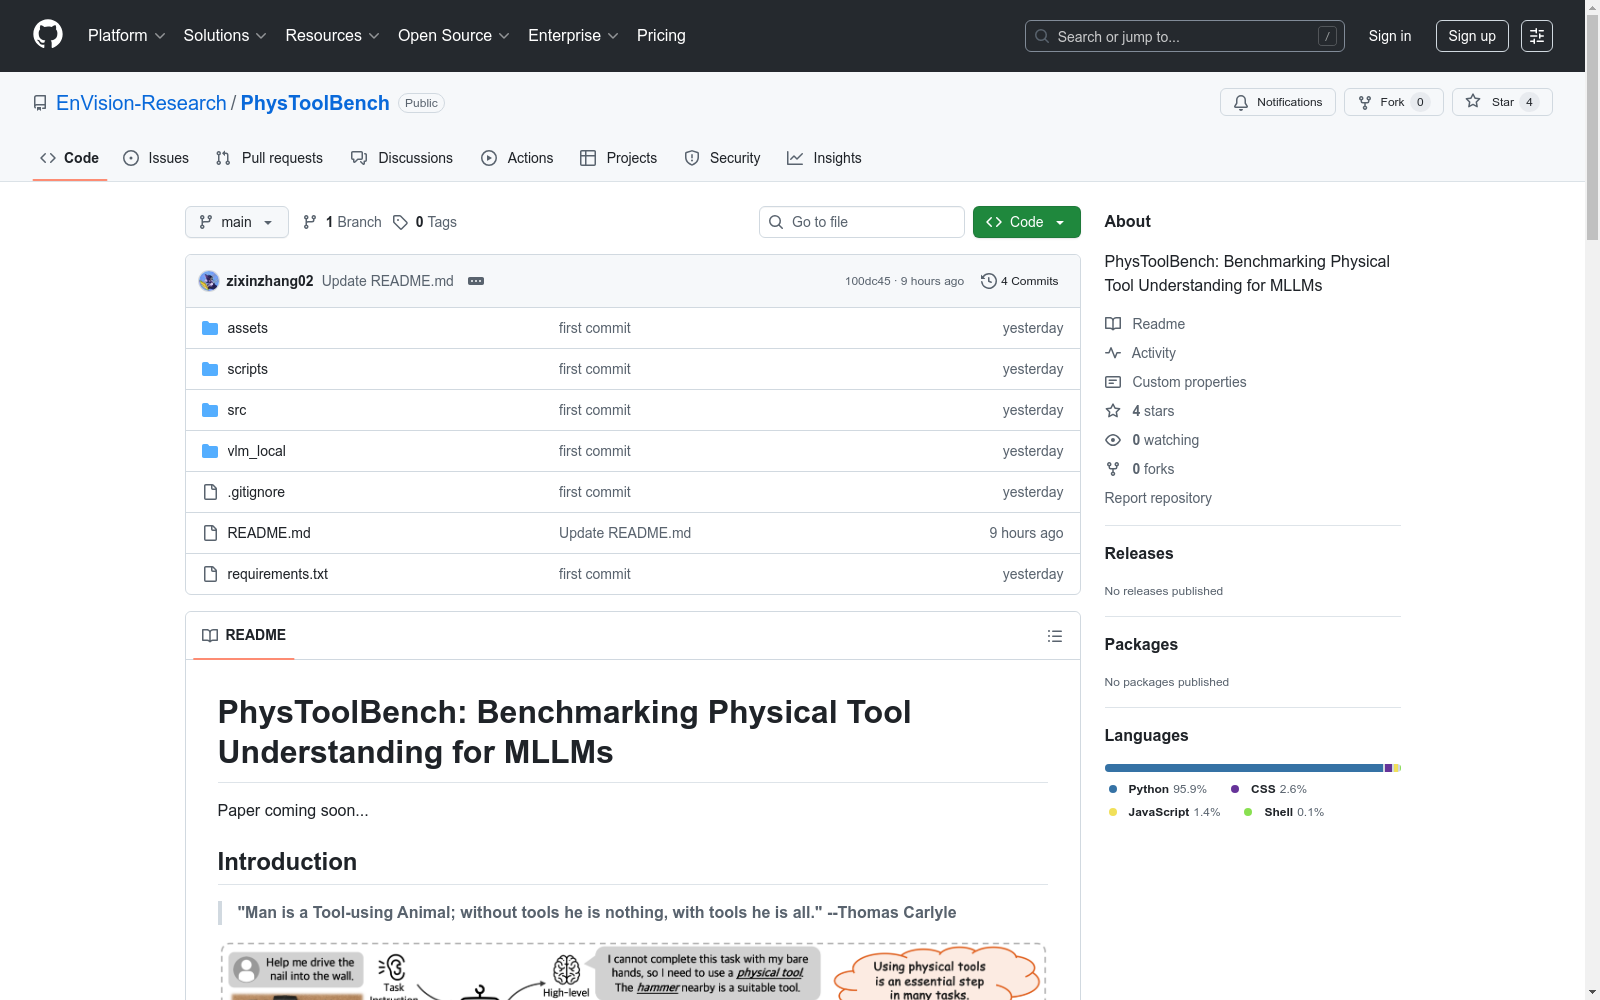Click the star icon beside 4 stars
The width and height of the screenshot is (1600, 1000).
(x=1113, y=411)
